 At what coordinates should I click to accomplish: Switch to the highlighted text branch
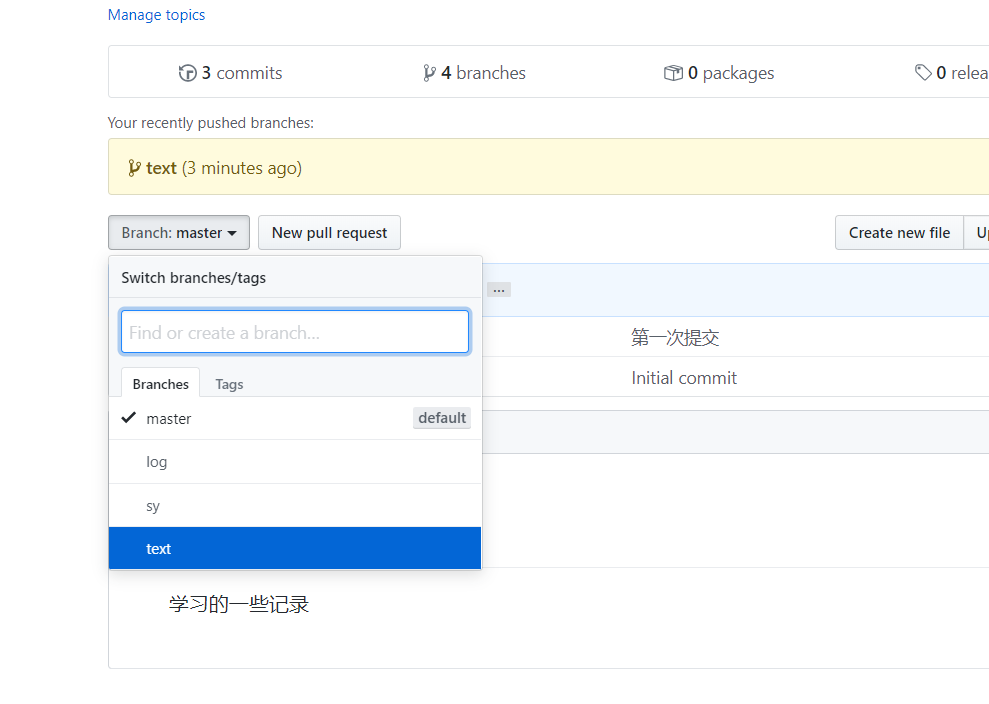pos(295,549)
